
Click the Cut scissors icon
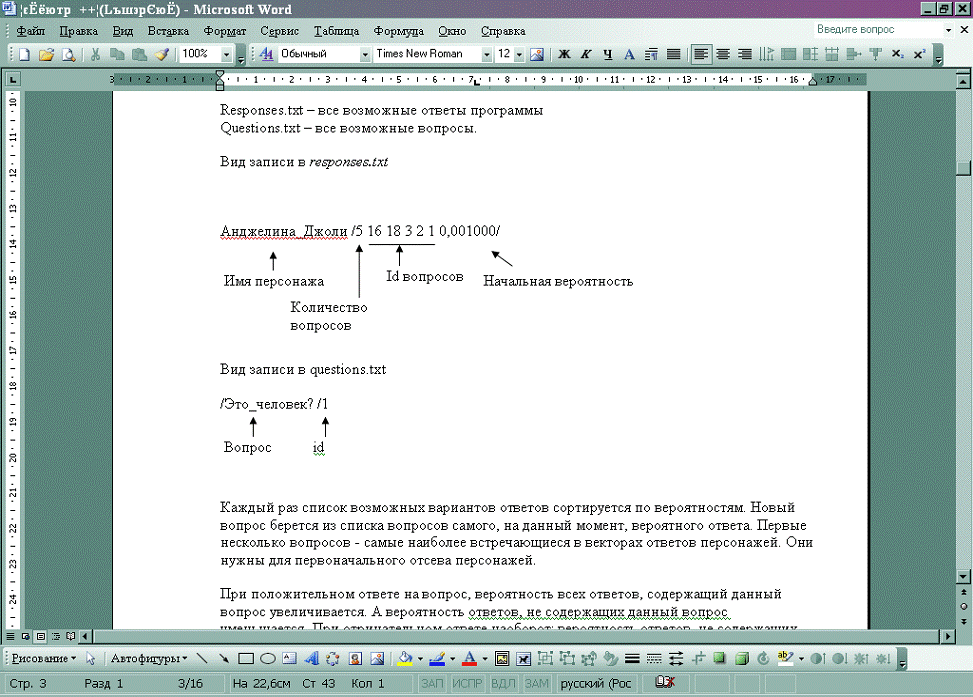click(x=95, y=54)
